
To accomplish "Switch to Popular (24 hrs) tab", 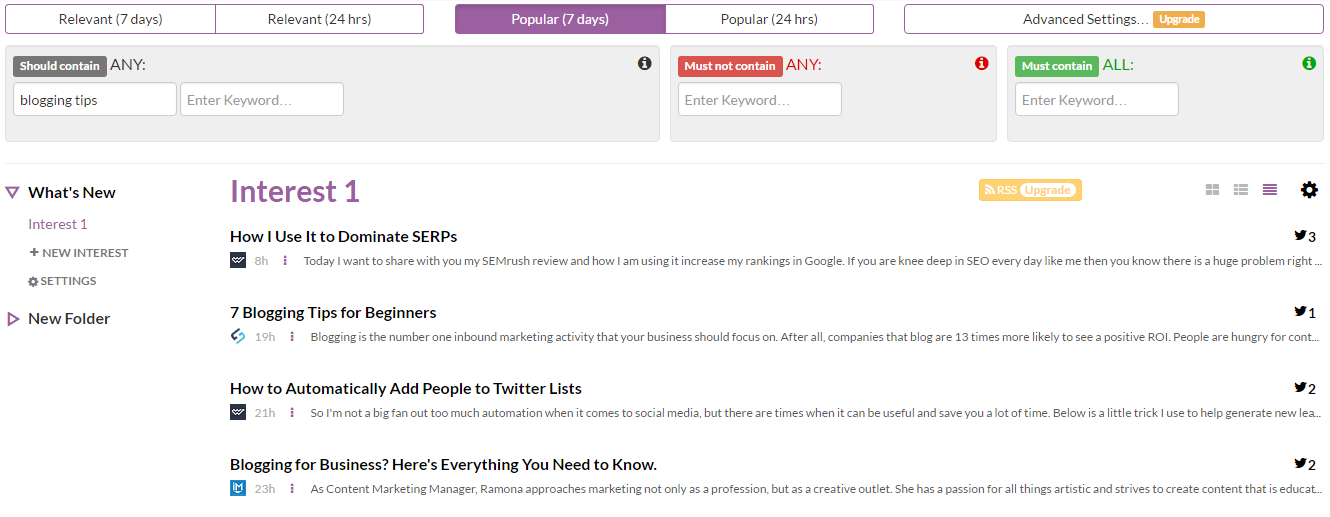I will pos(769,19).
